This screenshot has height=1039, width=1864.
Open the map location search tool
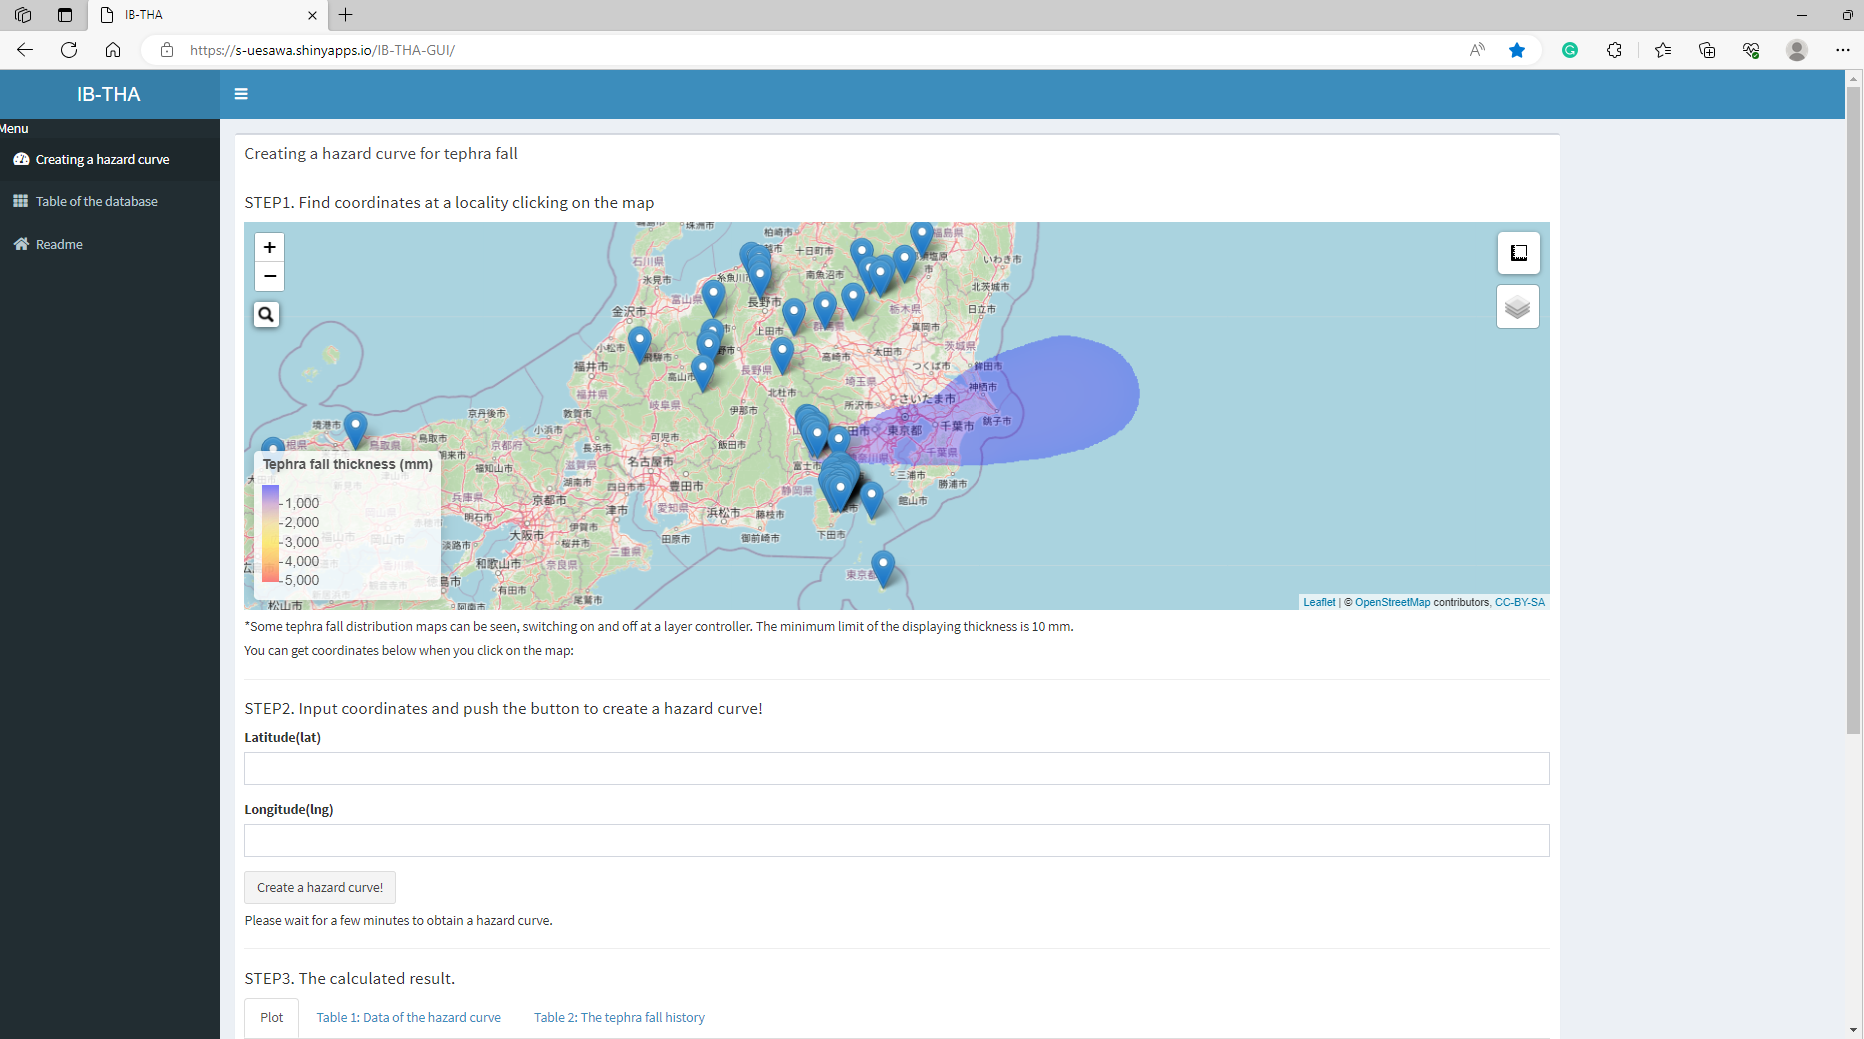point(266,314)
